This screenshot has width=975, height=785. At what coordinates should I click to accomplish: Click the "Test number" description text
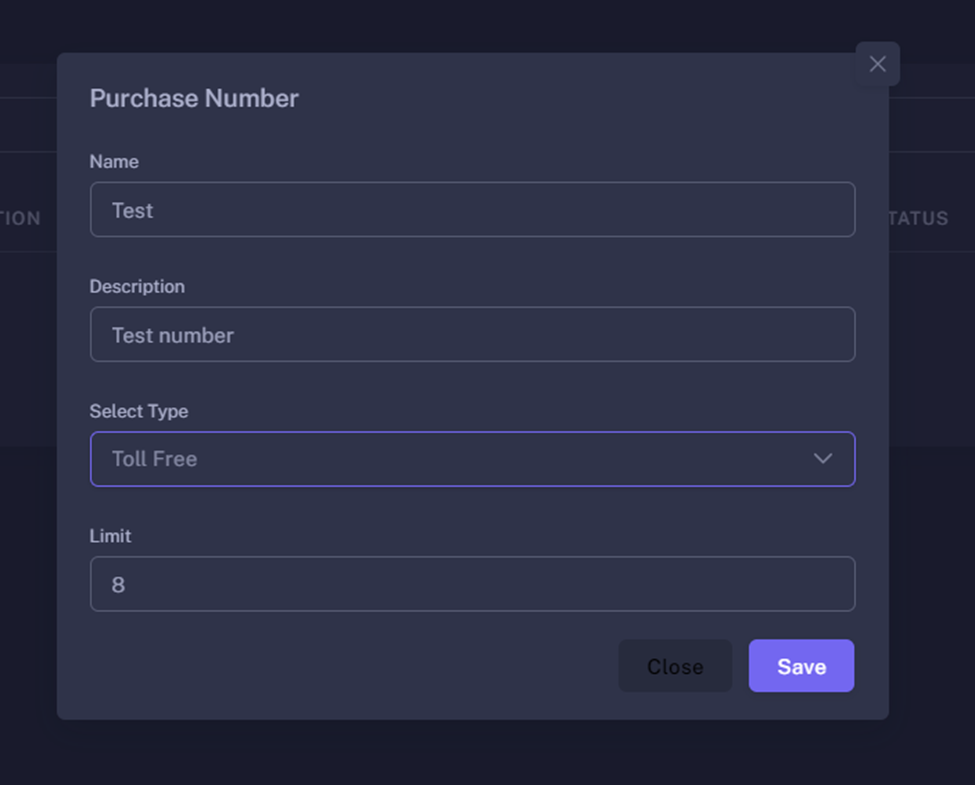click(x=173, y=336)
